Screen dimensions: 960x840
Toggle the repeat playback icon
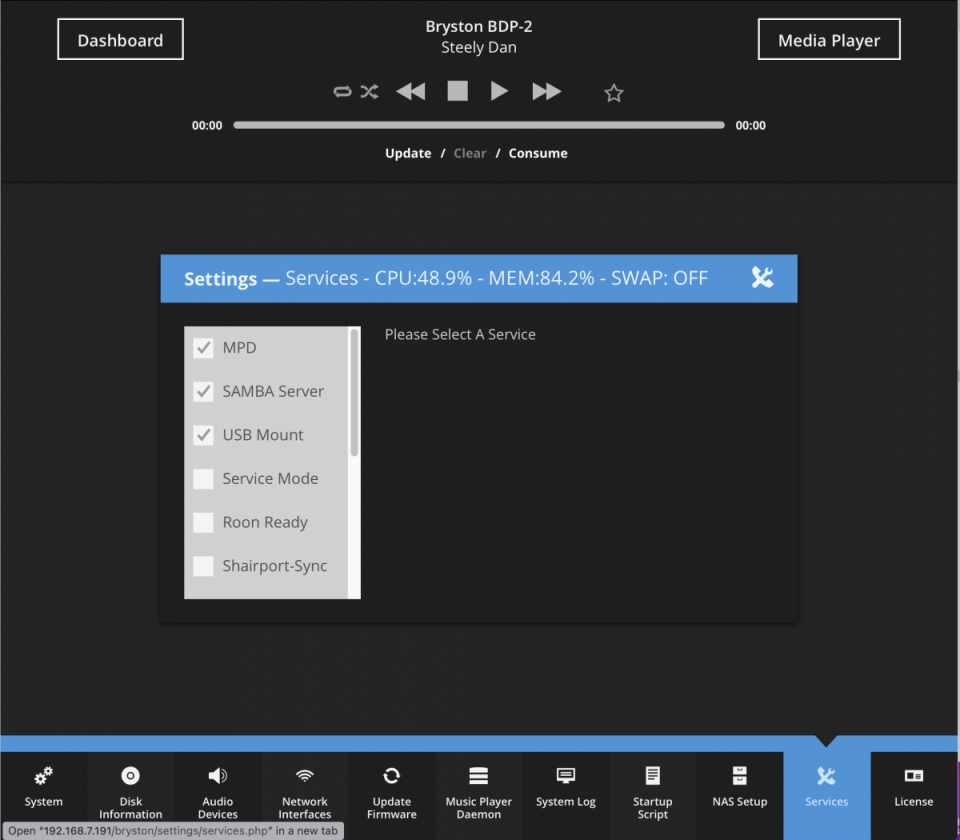[x=342, y=92]
